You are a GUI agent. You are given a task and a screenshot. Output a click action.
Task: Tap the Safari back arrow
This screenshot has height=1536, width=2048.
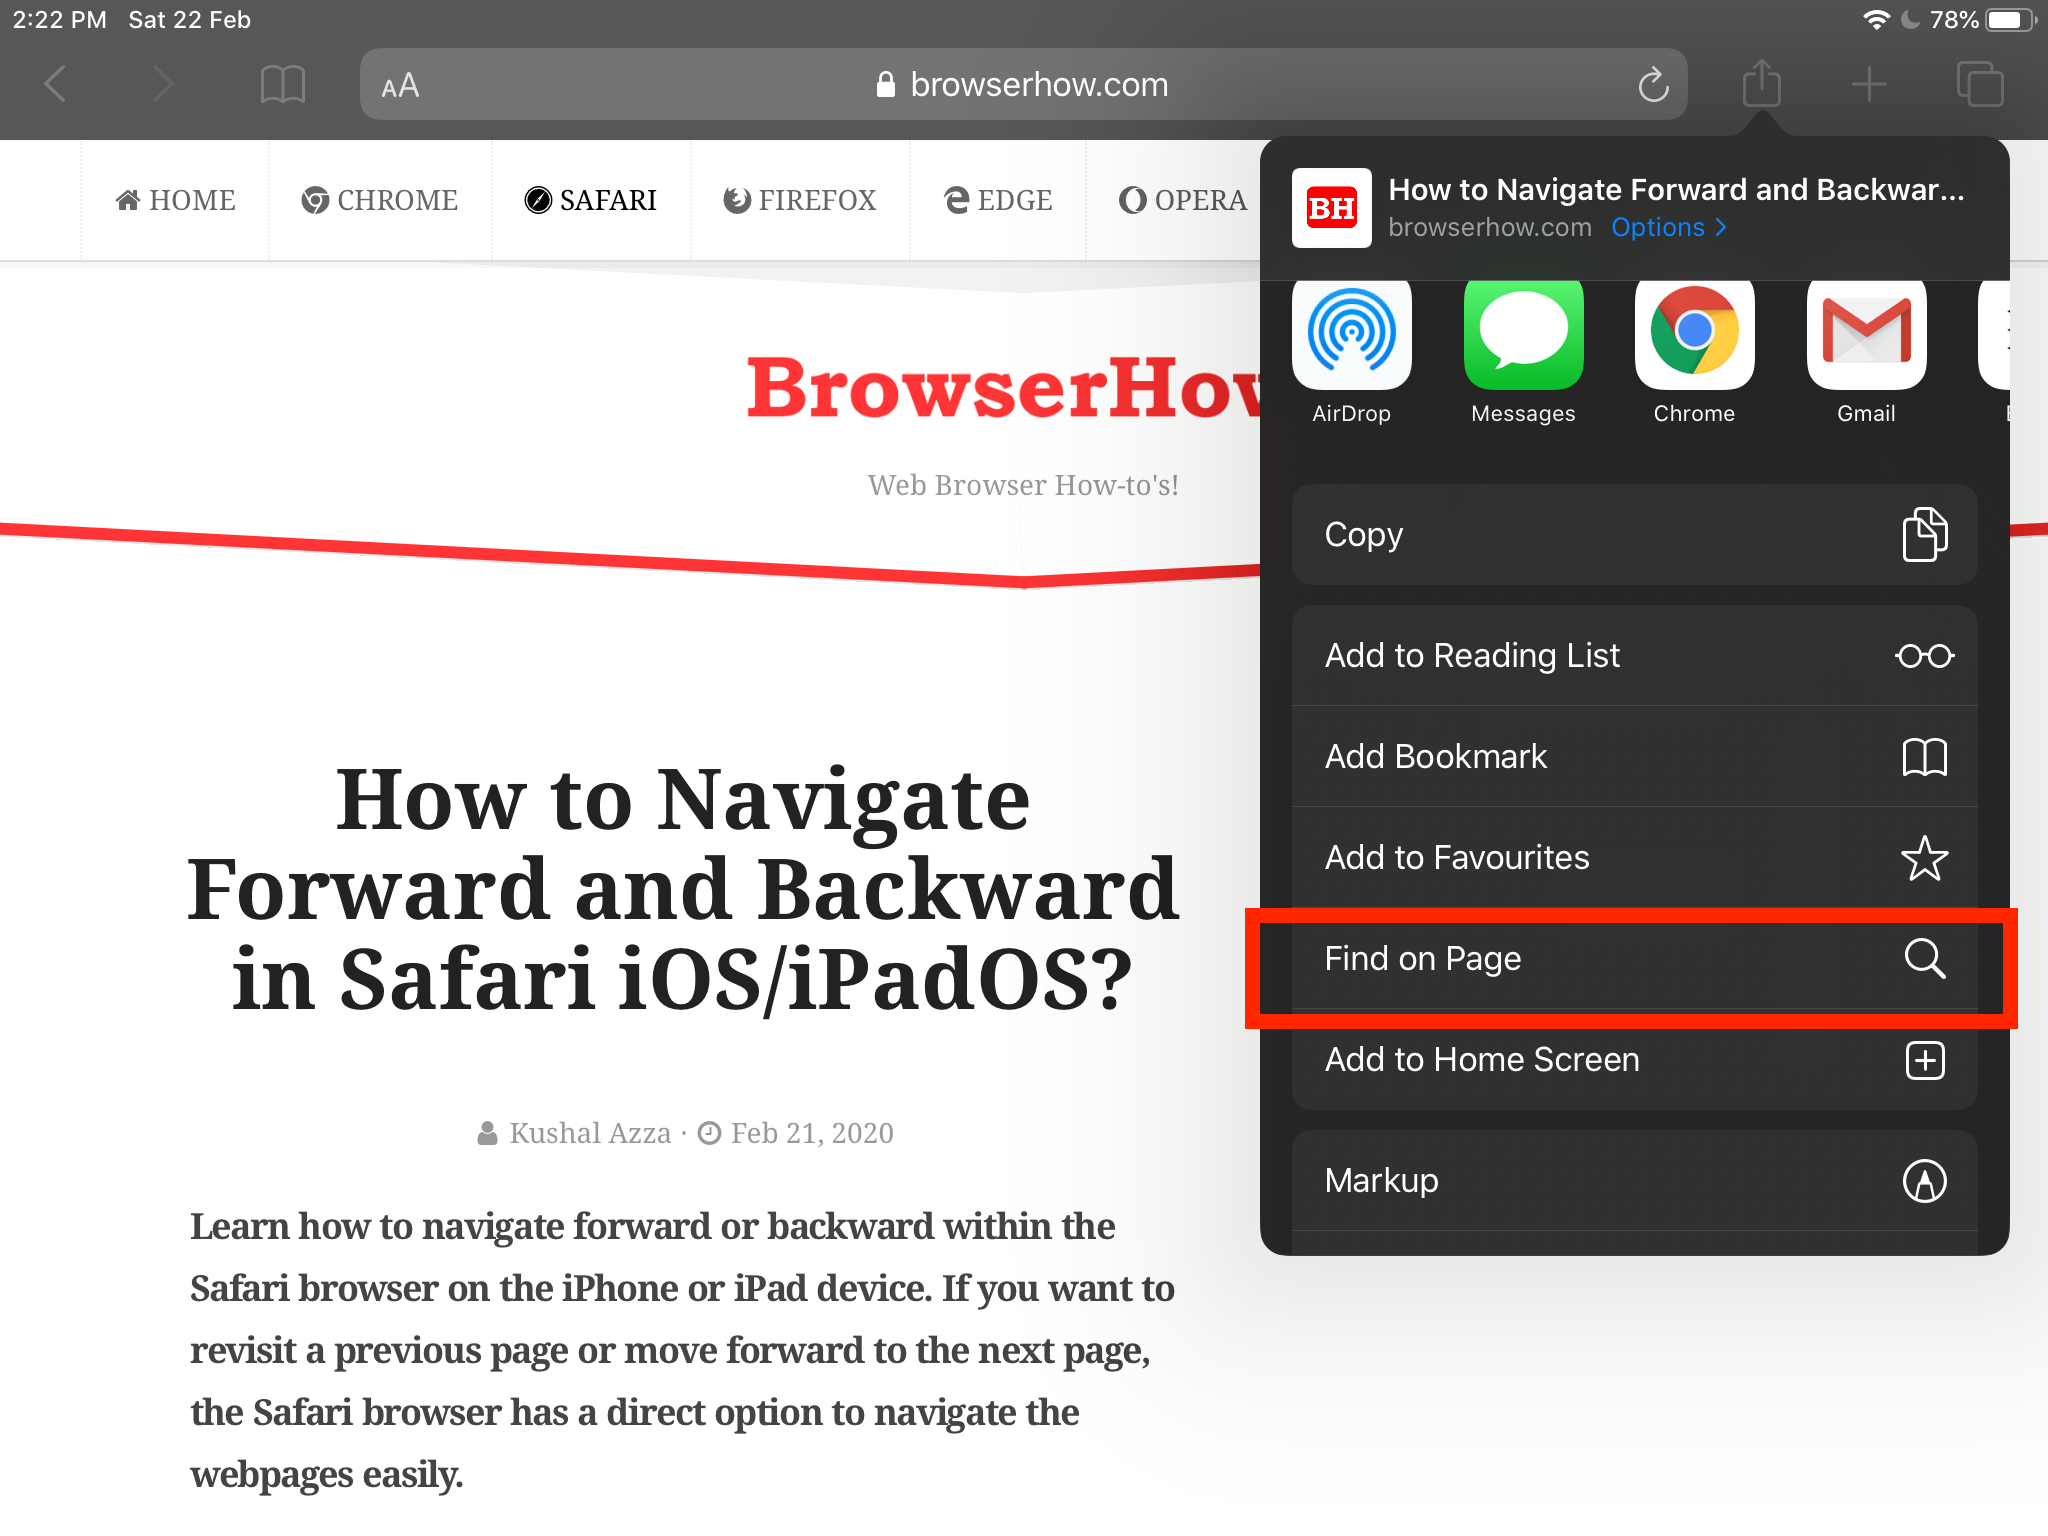coord(56,84)
